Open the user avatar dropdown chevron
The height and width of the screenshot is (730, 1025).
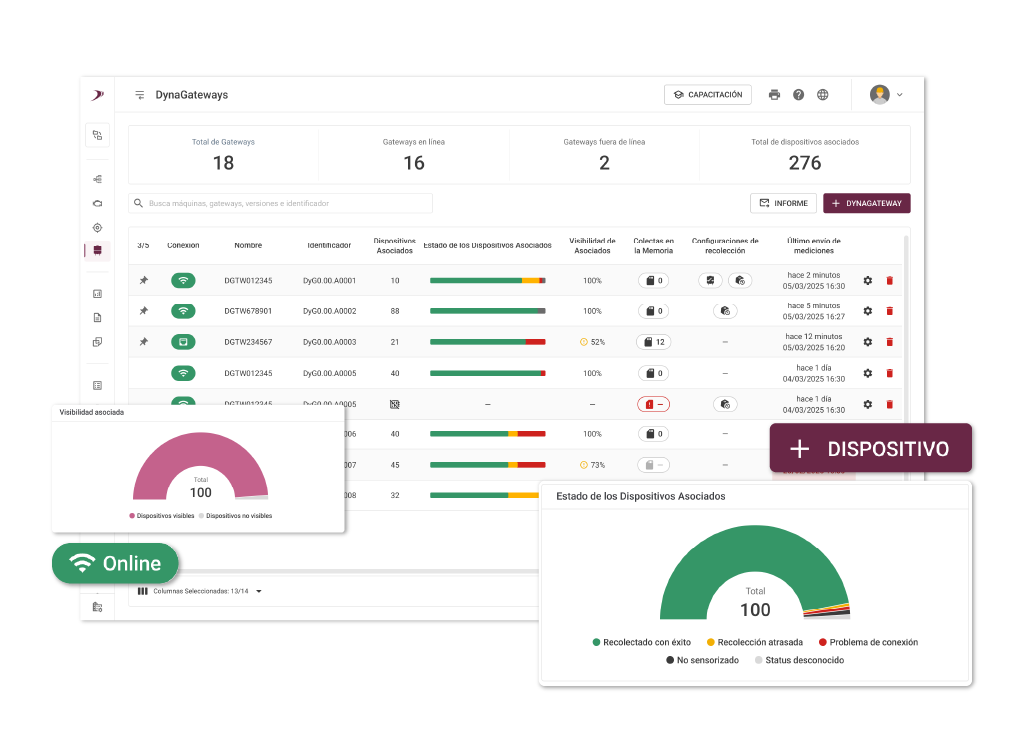click(x=899, y=95)
